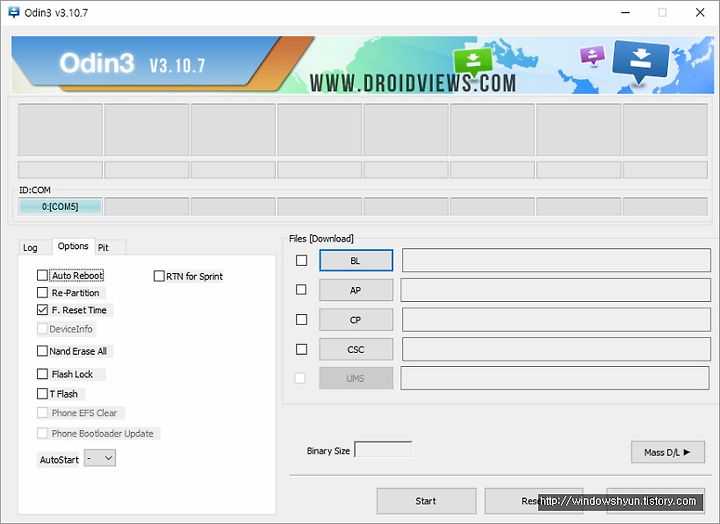The height and width of the screenshot is (524, 720).
Task: Enable RTN for Sprint checkbox
Action: (159, 276)
